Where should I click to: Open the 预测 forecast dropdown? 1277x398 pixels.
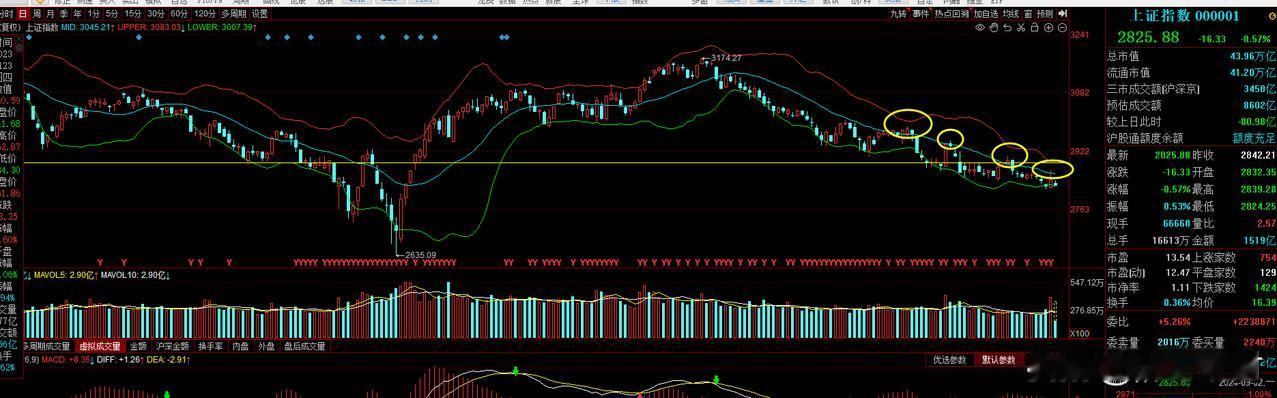(1045, 14)
